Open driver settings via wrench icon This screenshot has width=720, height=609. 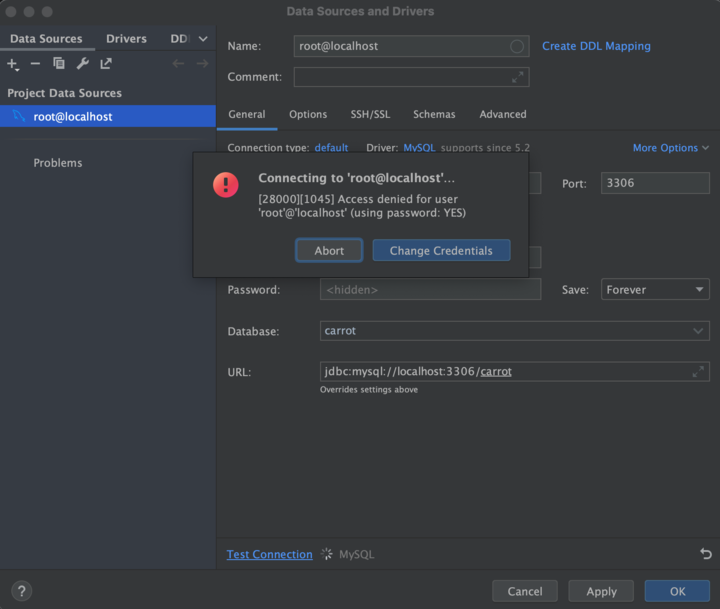coord(83,63)
